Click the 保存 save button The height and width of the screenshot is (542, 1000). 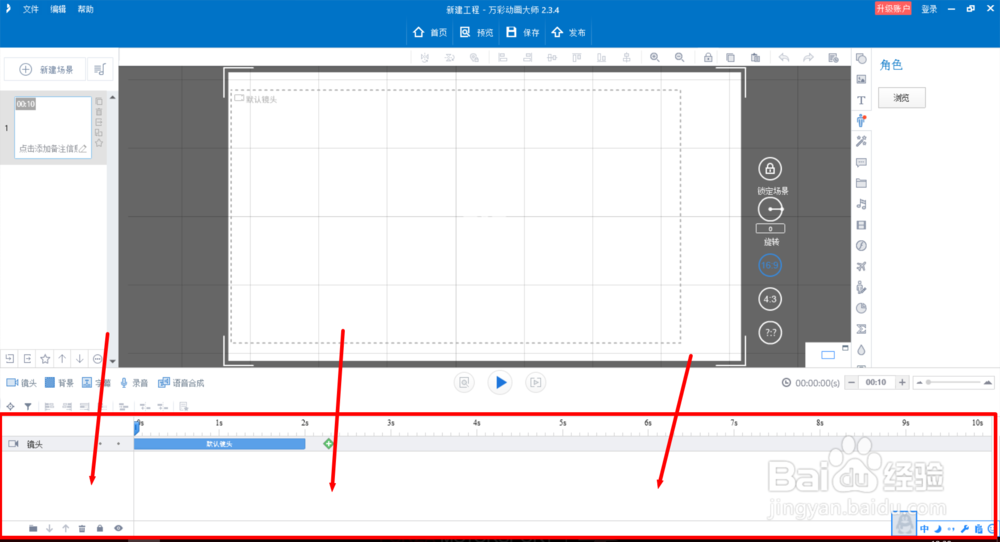[x=523, y=33]
